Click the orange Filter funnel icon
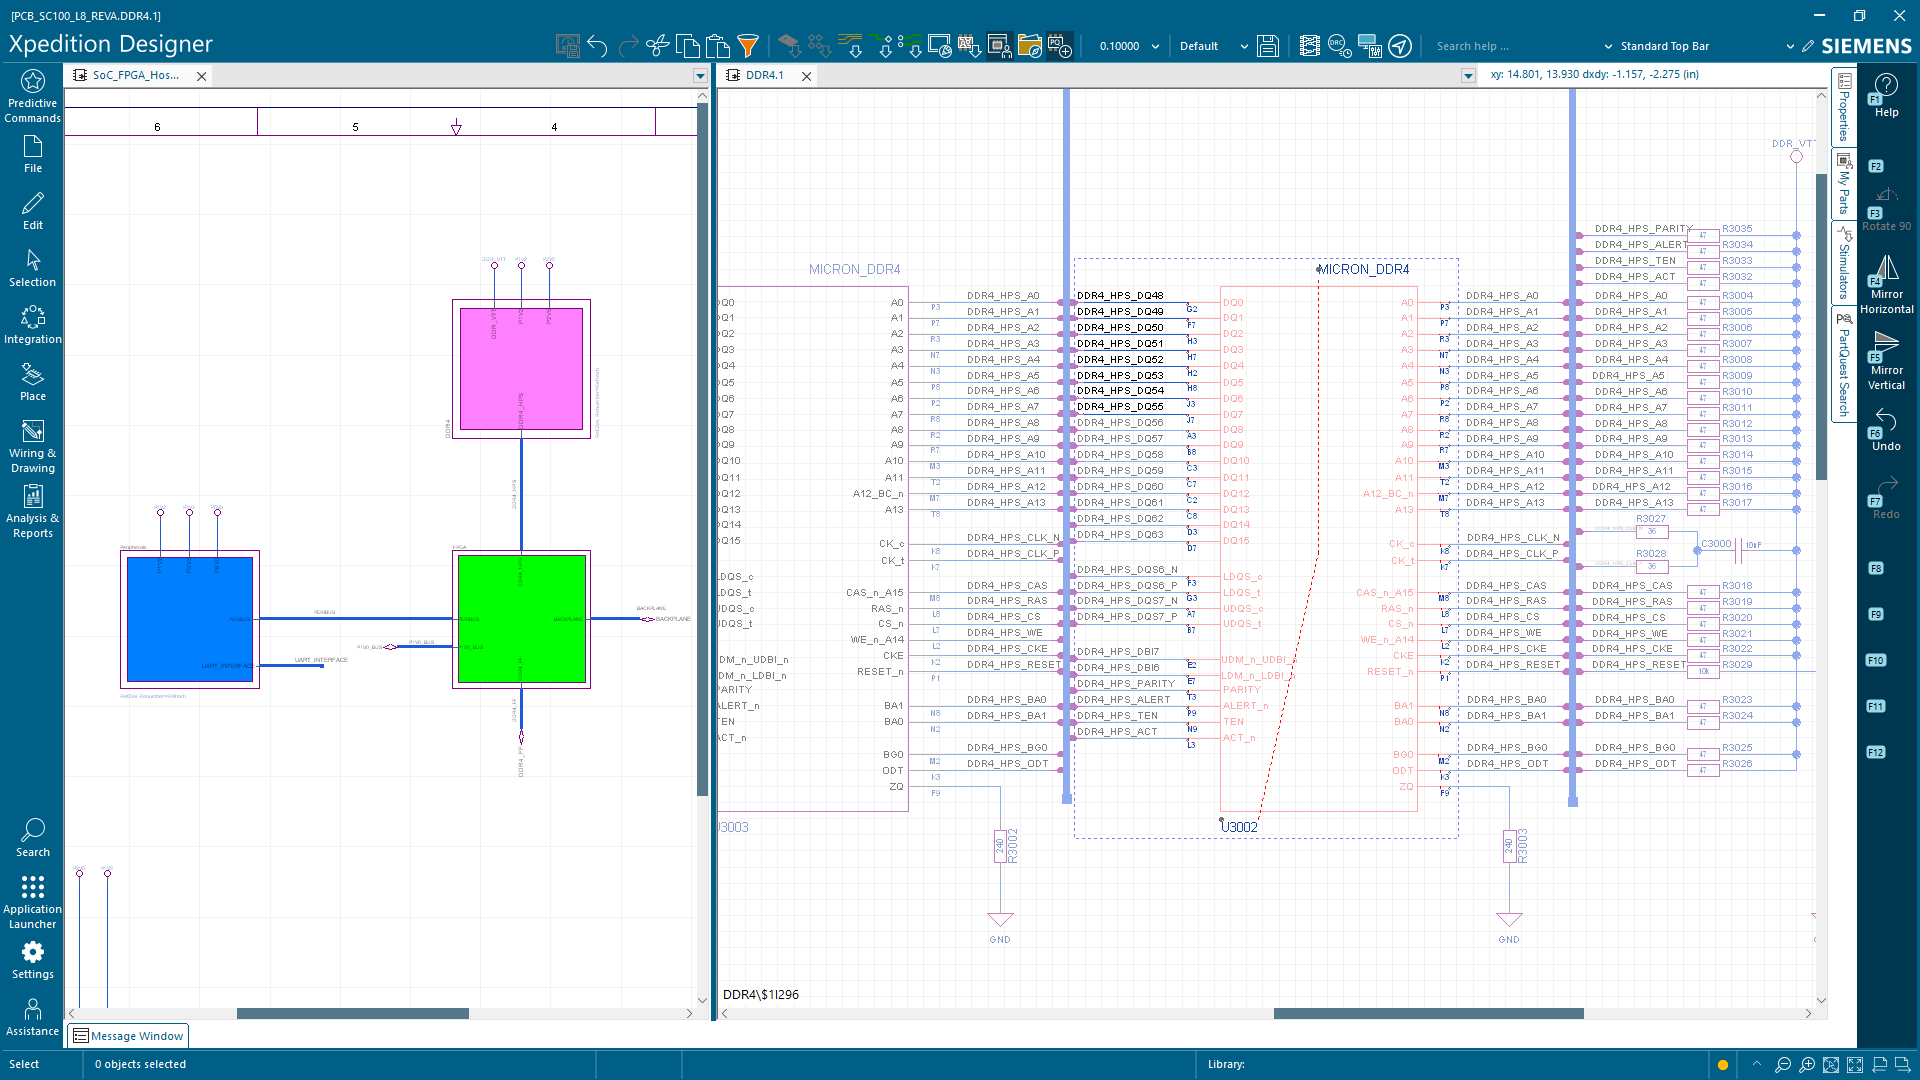 point(747,46)
